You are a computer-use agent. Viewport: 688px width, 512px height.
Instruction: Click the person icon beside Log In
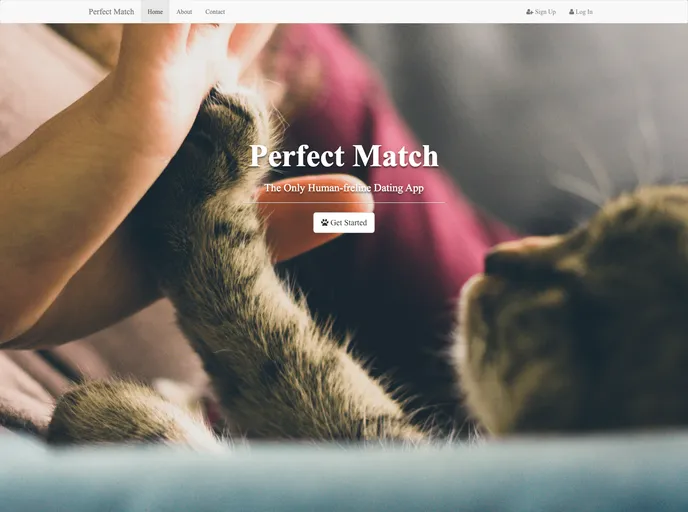[x=571, y=12]
